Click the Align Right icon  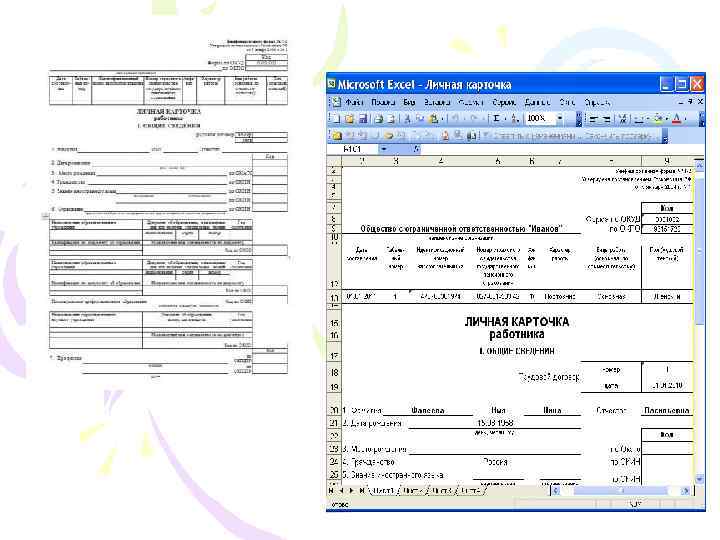coord(607,119)
